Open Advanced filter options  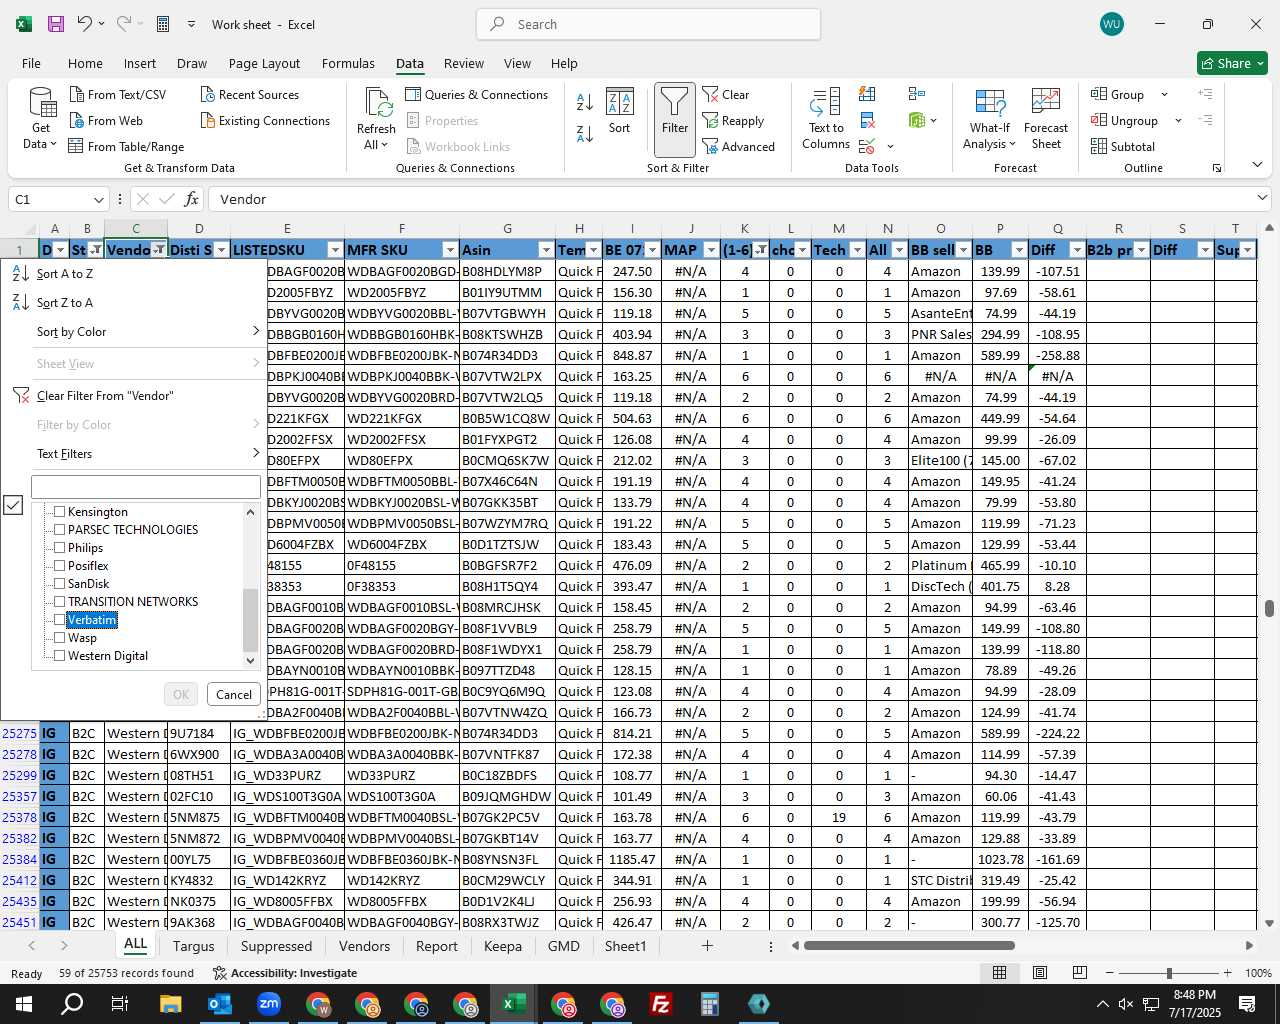coord(739,146)
